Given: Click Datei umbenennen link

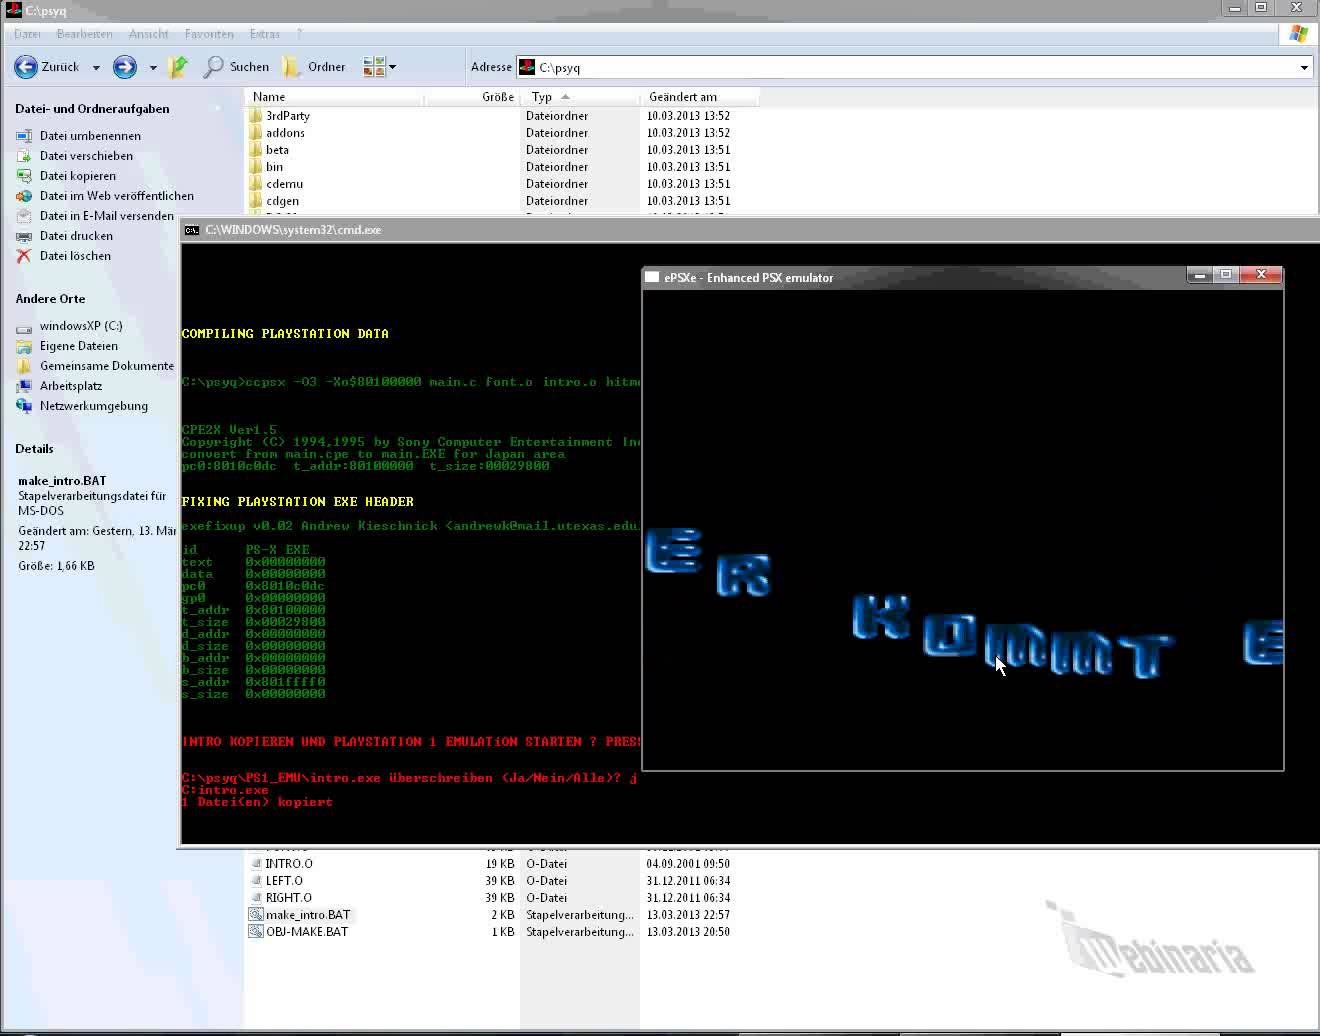Looking at the screenshot, I should pos(90,136).
